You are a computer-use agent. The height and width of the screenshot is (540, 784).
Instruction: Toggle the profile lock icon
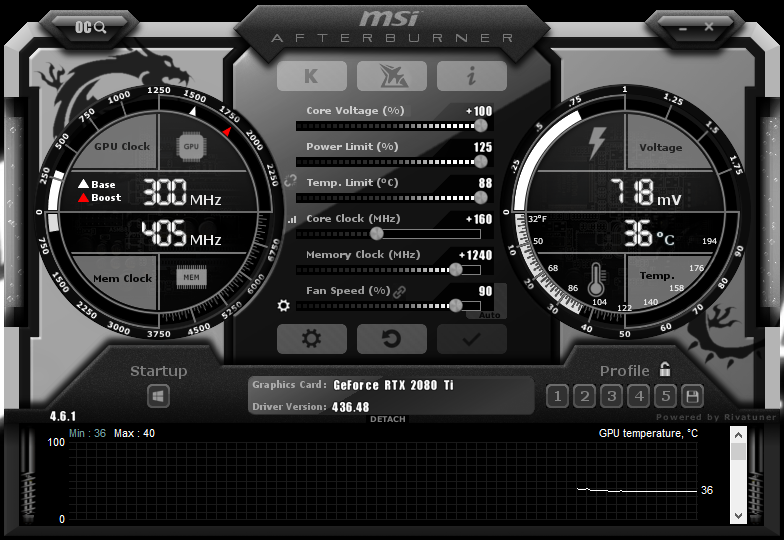(x=664, y=370)
